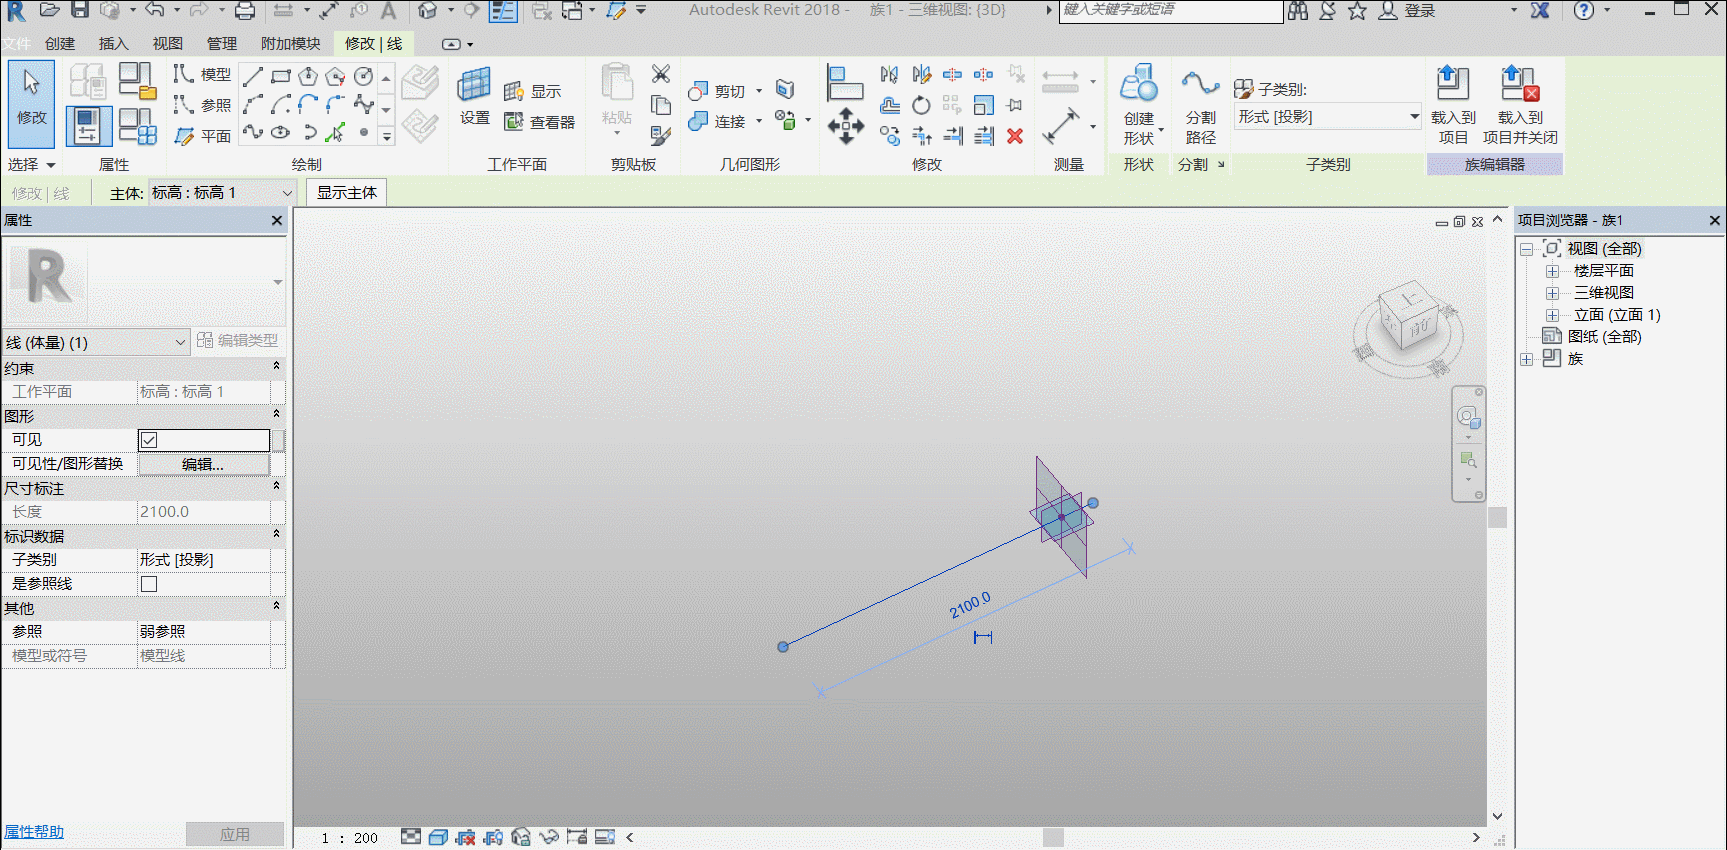
Task: Click the keyword search input field
Action: pyautogui.click(x=1171, y=11)
